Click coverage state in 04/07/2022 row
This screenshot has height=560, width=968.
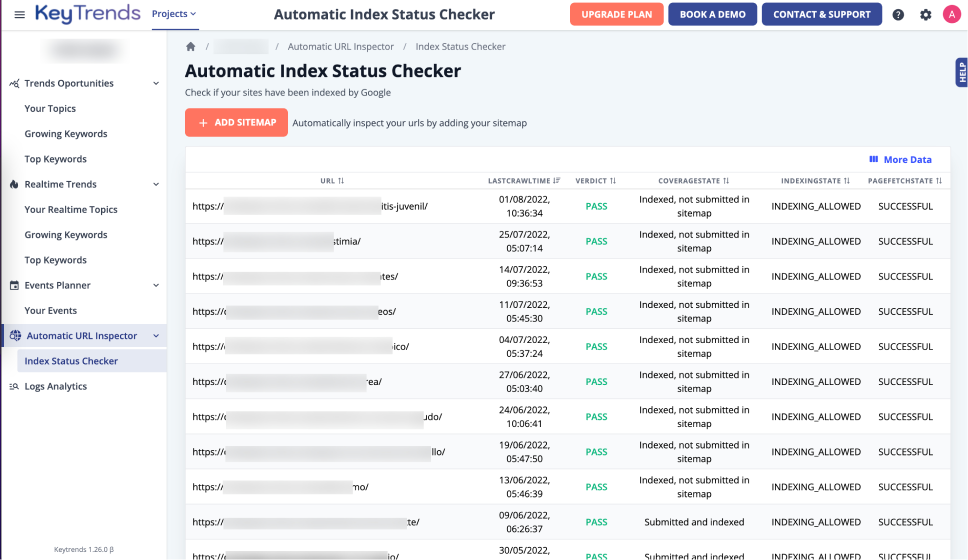tap(694, 346)
